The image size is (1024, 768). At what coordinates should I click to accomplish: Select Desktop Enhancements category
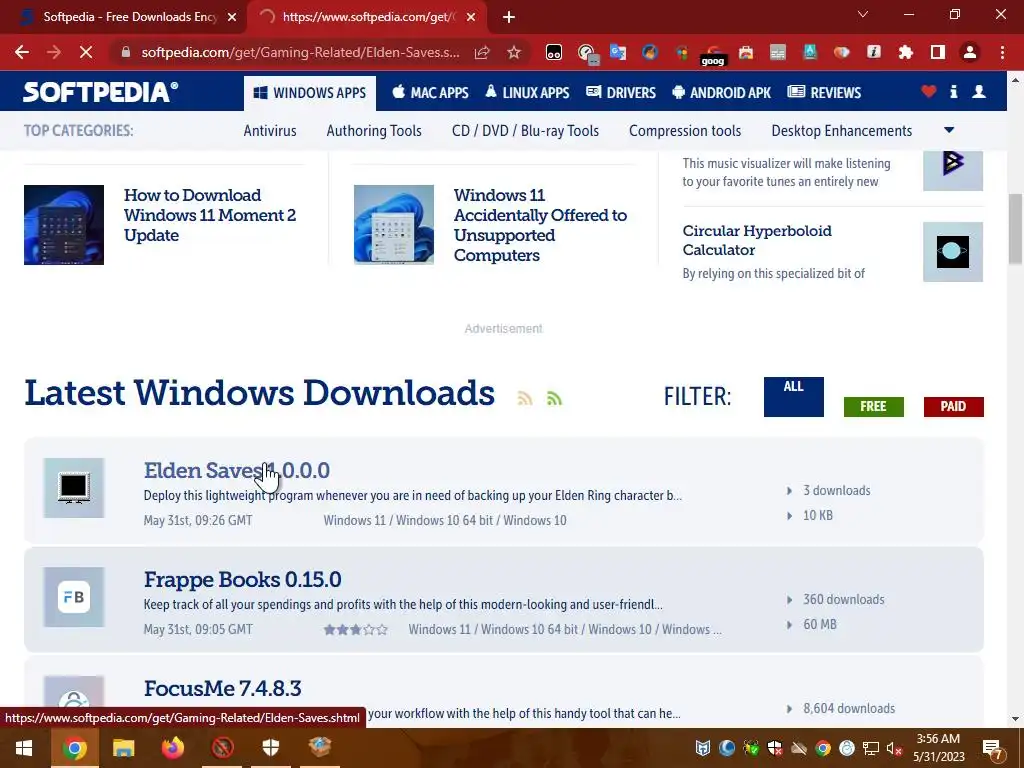(x=842, y=131)
